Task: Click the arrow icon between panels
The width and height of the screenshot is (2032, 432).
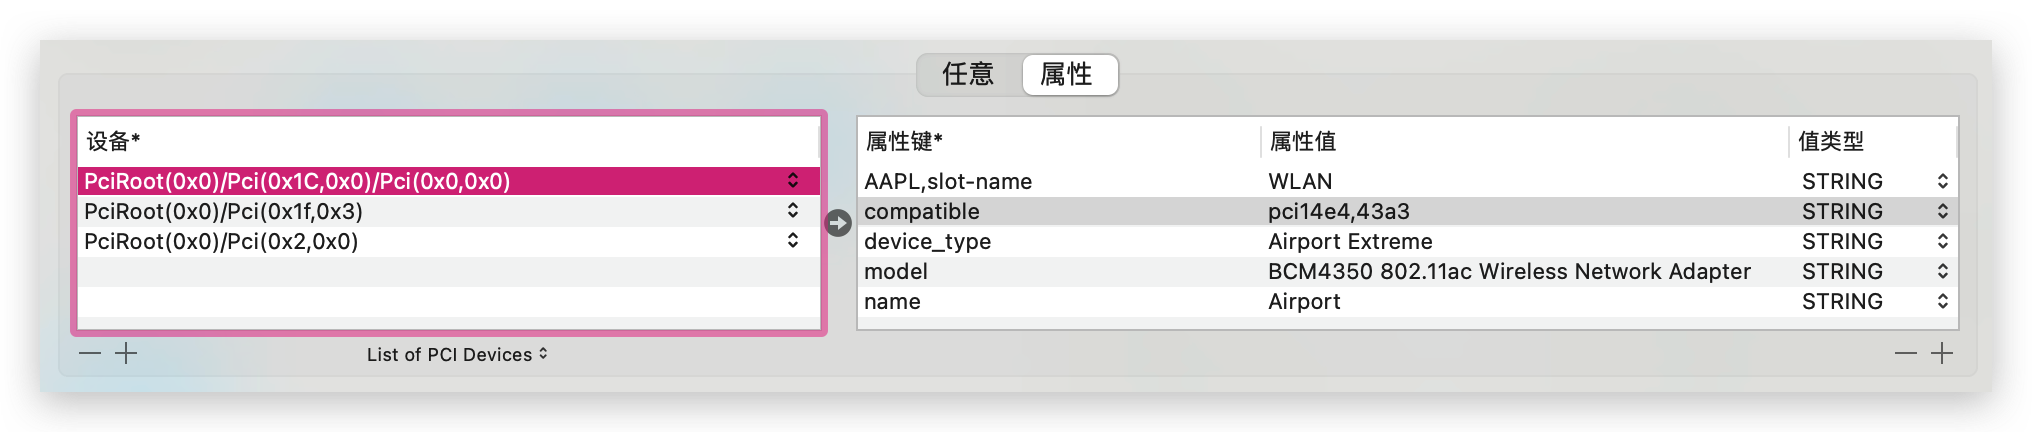Action: 838,222
